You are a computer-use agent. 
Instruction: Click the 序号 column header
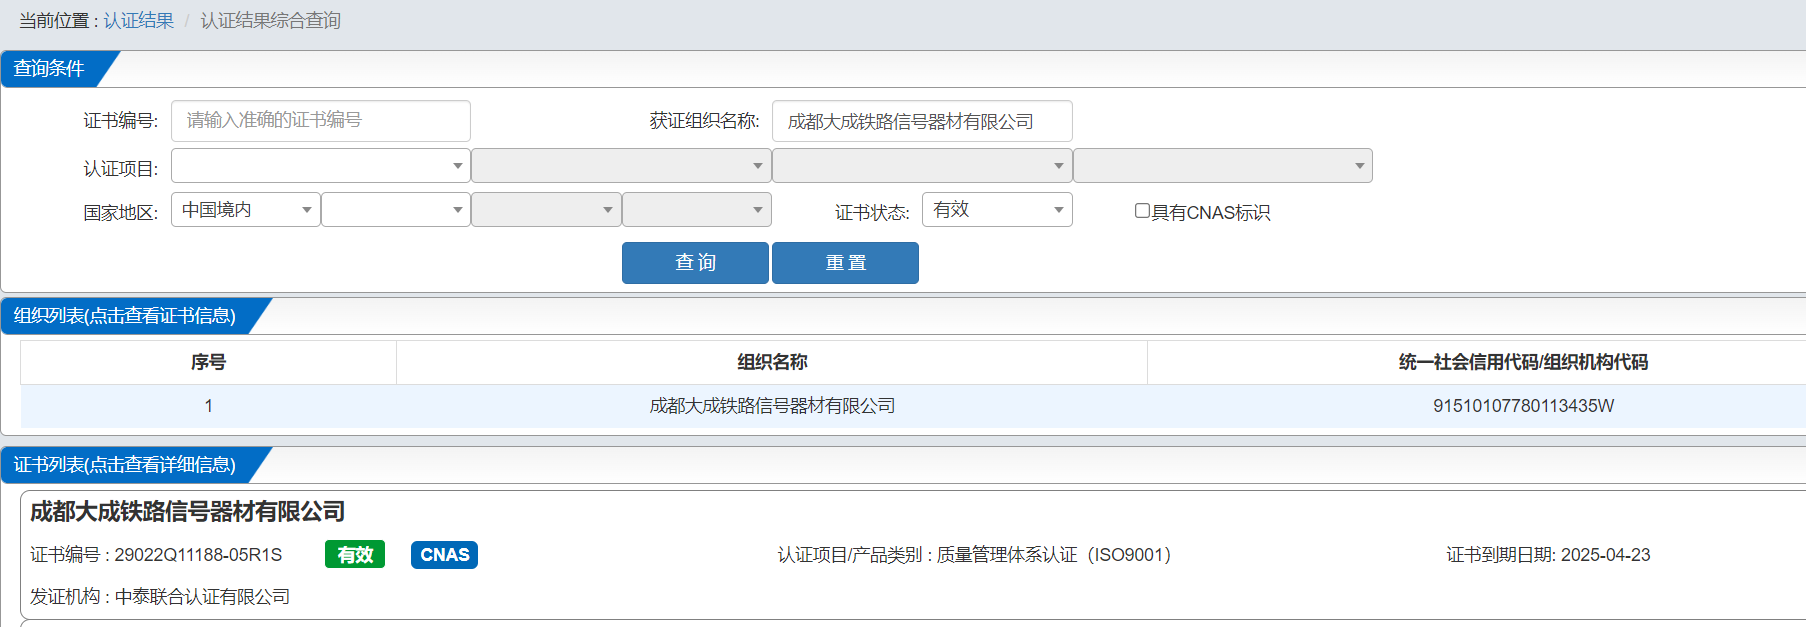tap(208, 362)
